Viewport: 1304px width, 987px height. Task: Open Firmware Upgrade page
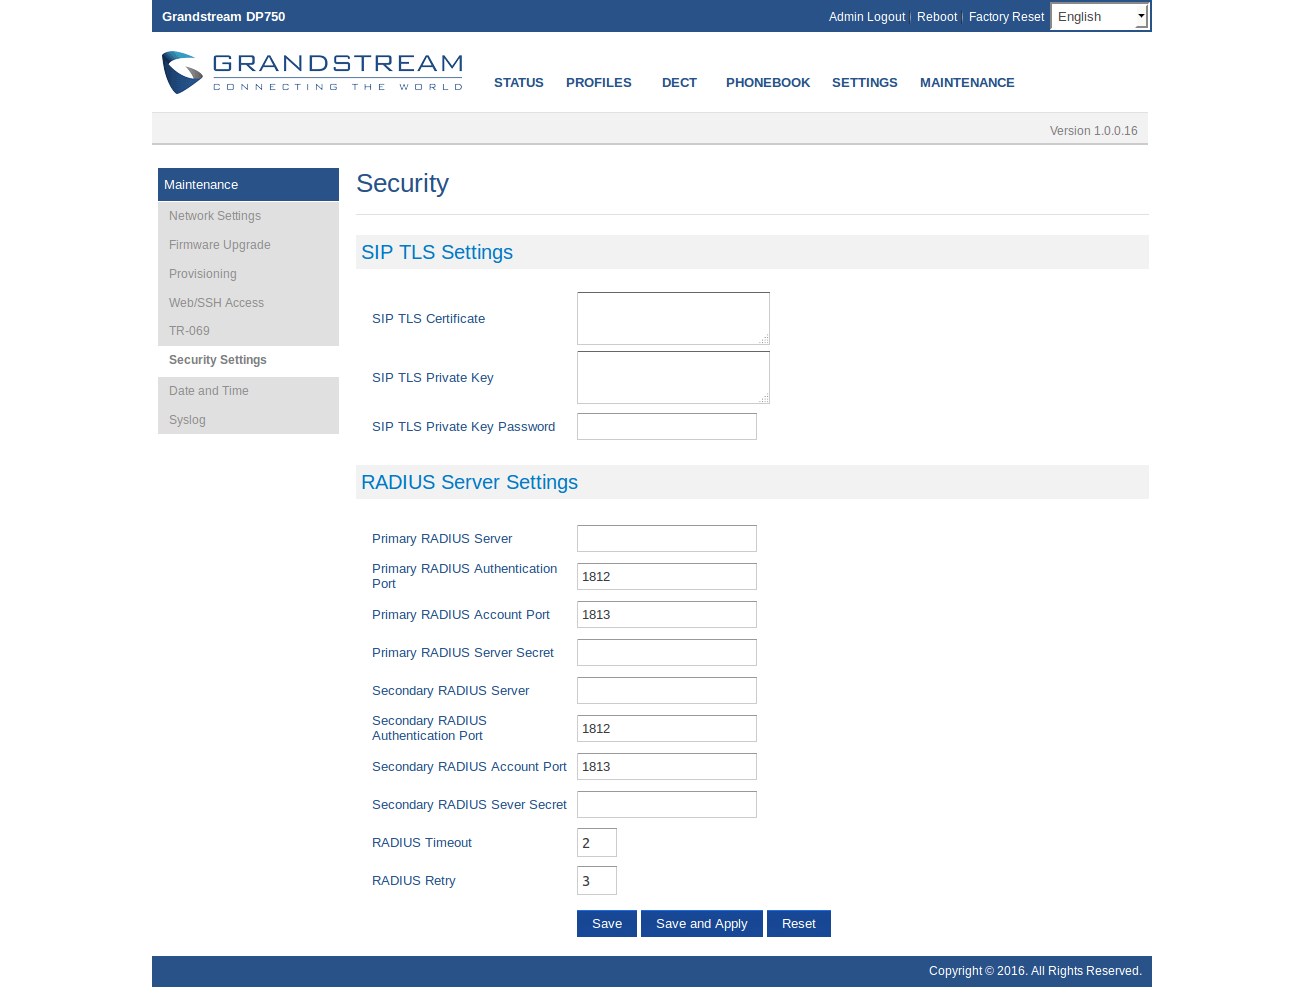(x=219, y=245)
